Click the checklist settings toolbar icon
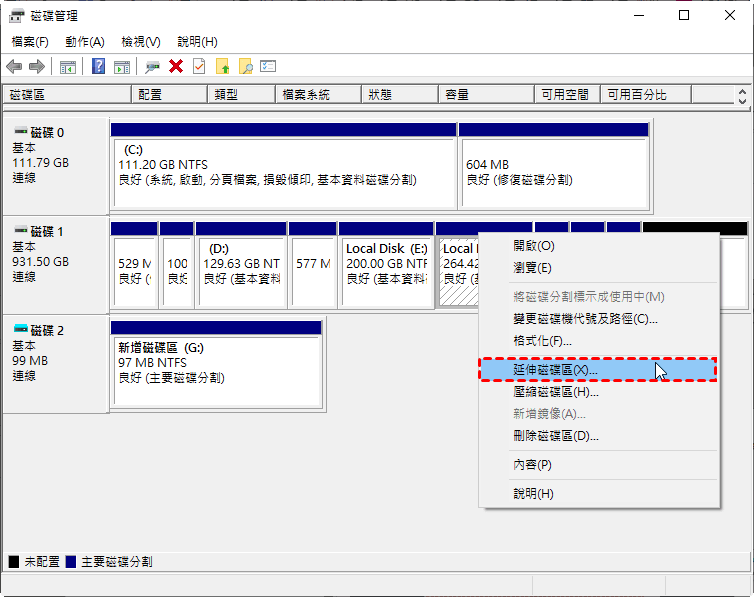The image size is (754, 597). (268, 66)
